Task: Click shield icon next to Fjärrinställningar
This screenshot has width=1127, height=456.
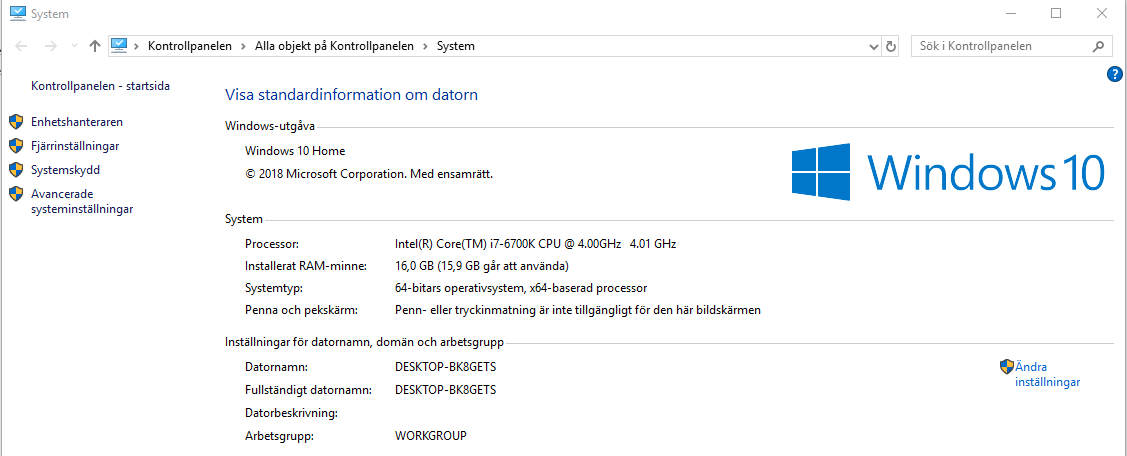Action: click(16, 146)
